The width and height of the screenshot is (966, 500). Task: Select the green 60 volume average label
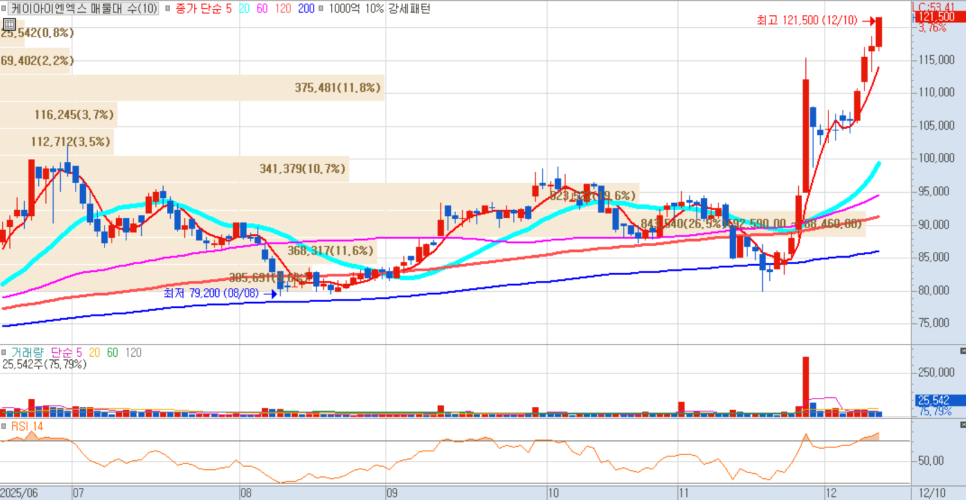coord(113,352)
